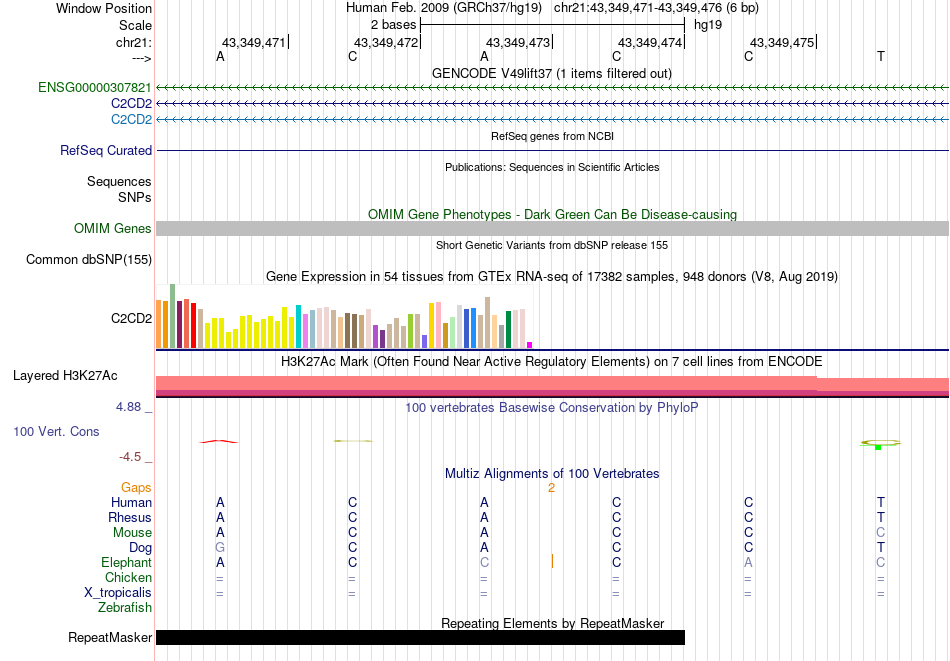Click the Elephant species row label
The image size is (950, 661).
click(x=127, y=562)
